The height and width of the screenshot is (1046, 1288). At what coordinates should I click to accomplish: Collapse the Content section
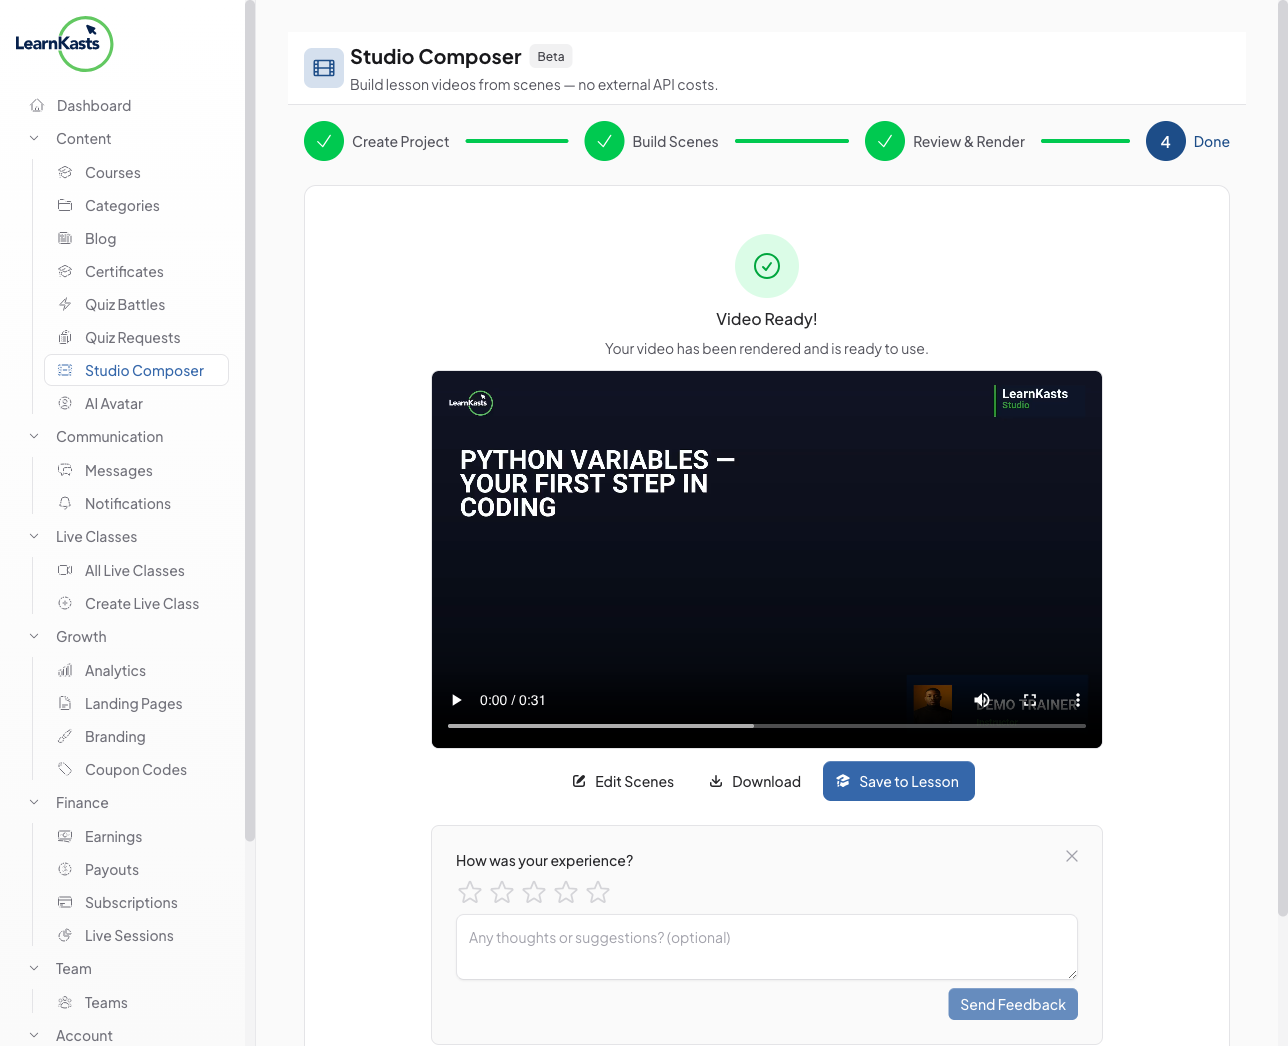click(35, 139)
